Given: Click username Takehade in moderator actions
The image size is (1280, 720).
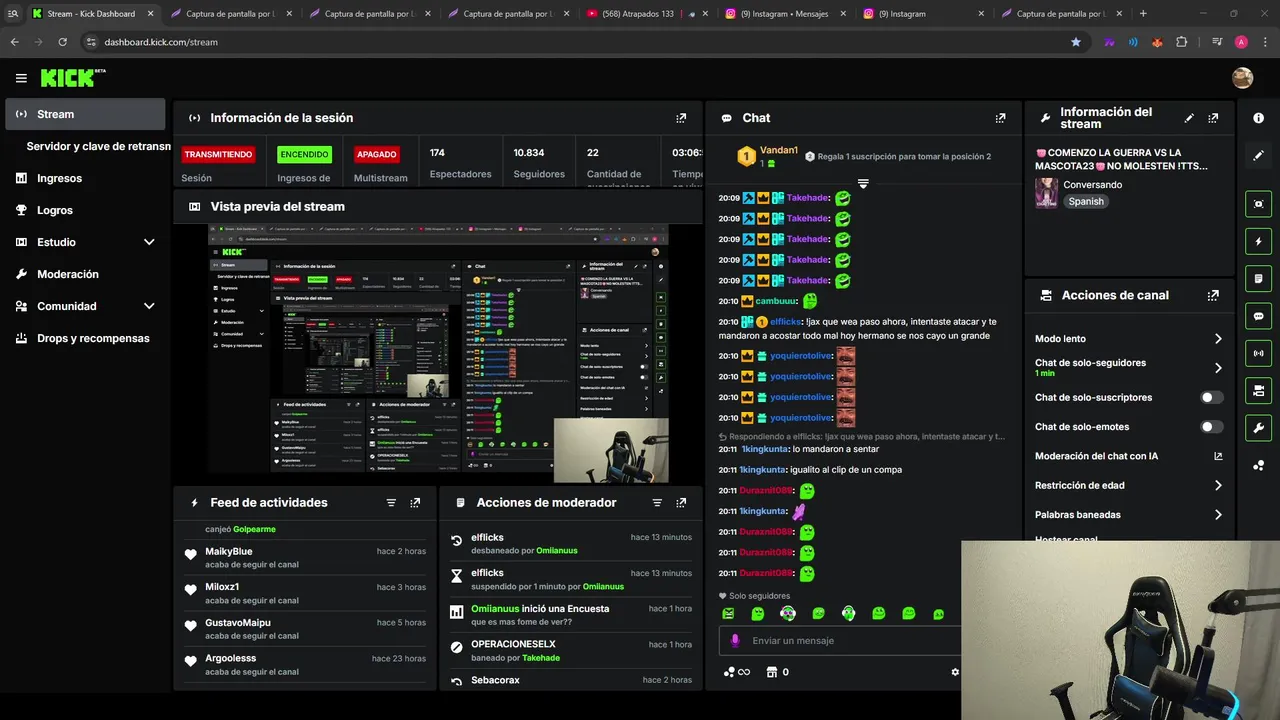Looking at the screenshot, I should point(541,658).
